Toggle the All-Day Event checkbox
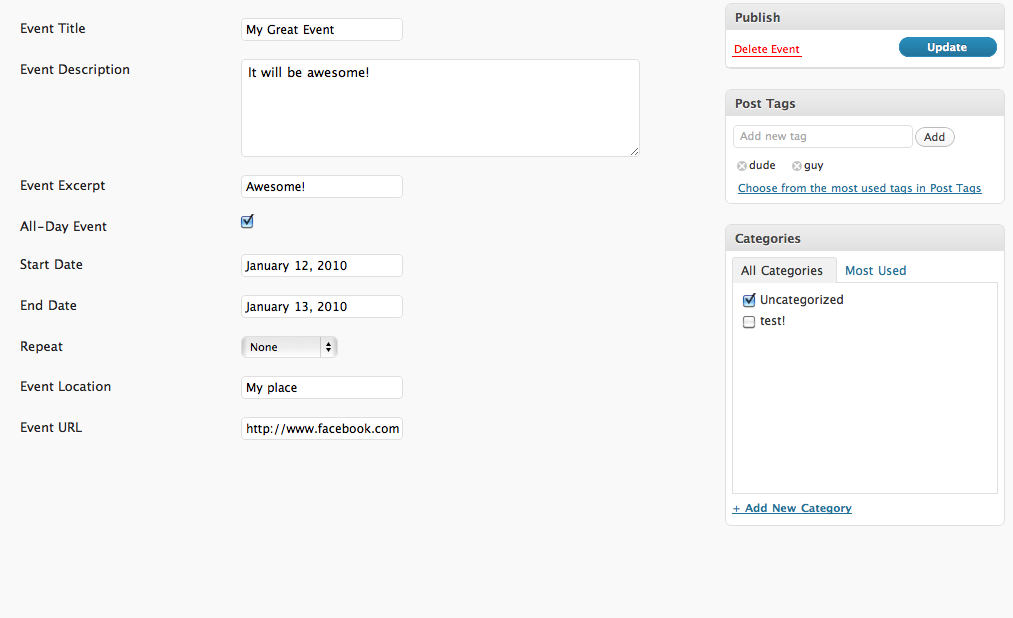Viewport: 1013px width, 618px height. click(x=247, y=221)
